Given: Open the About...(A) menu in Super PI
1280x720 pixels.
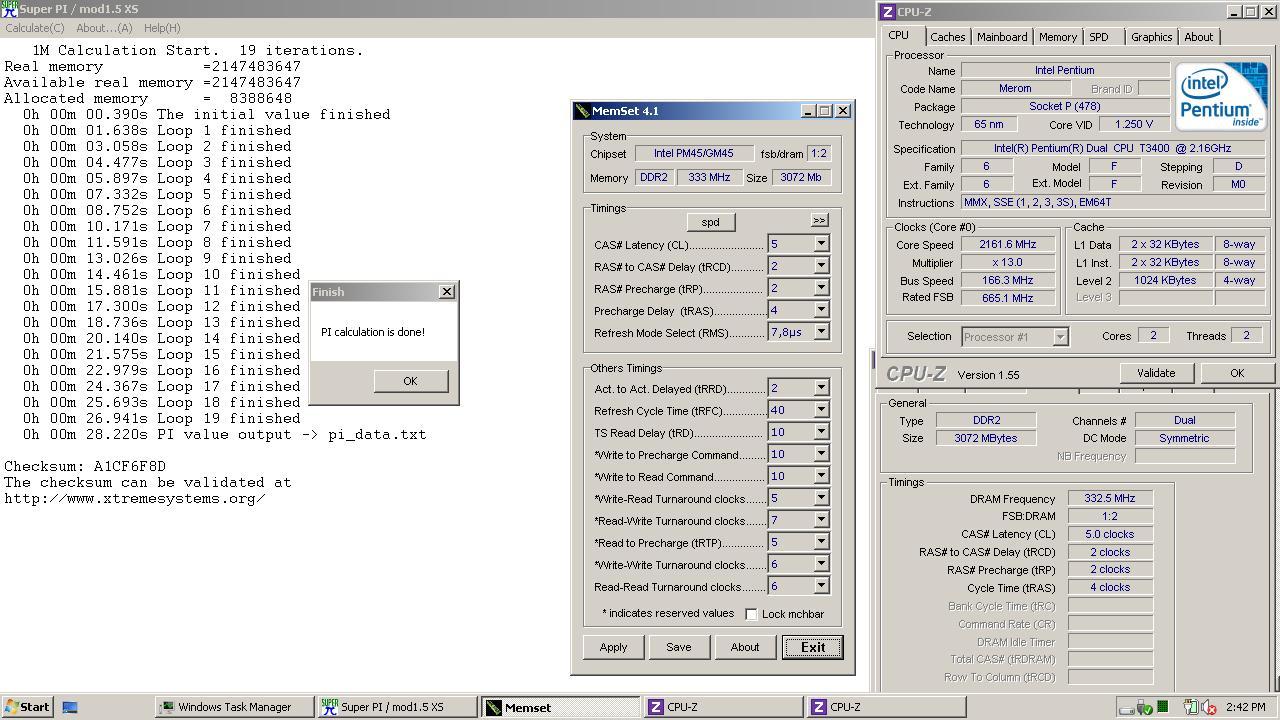Looking at the screenshot, I should 104,28.
